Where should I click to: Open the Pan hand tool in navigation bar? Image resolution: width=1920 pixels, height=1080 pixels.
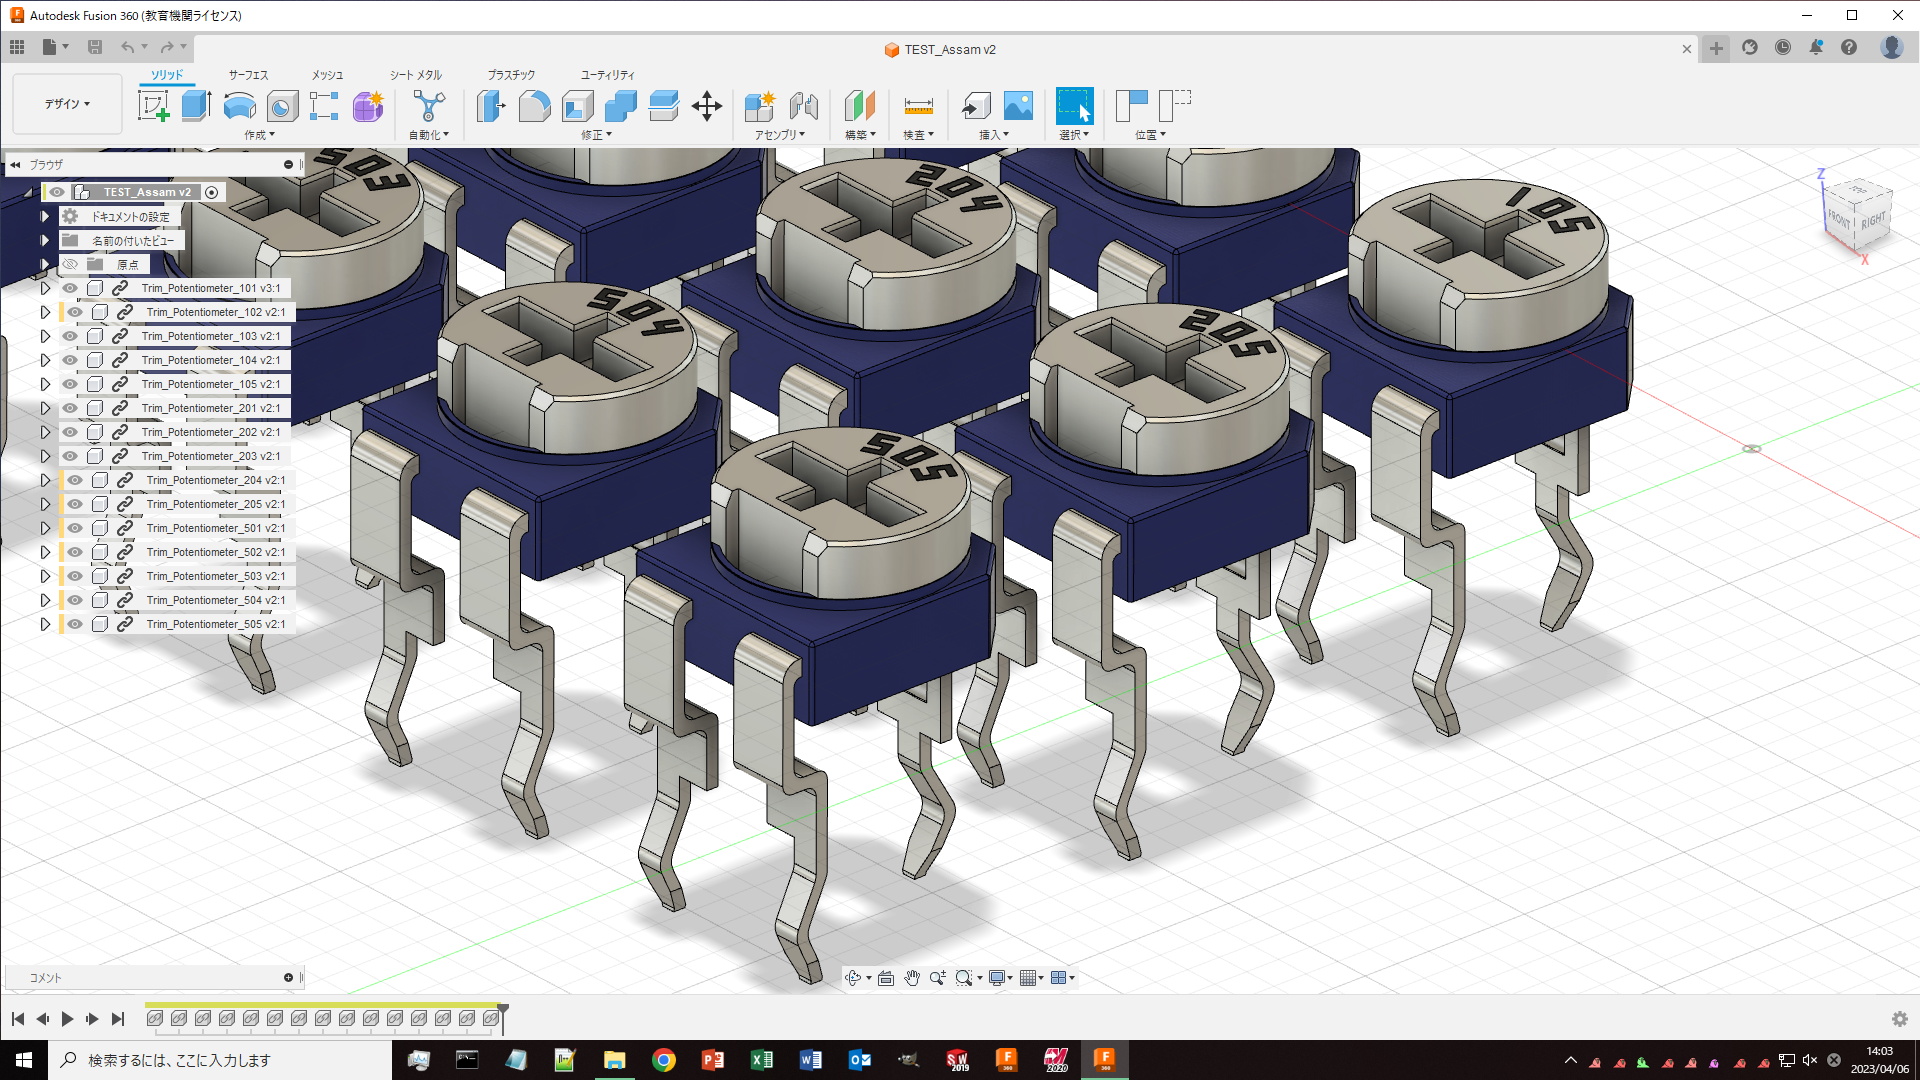[x=912, y=978]
